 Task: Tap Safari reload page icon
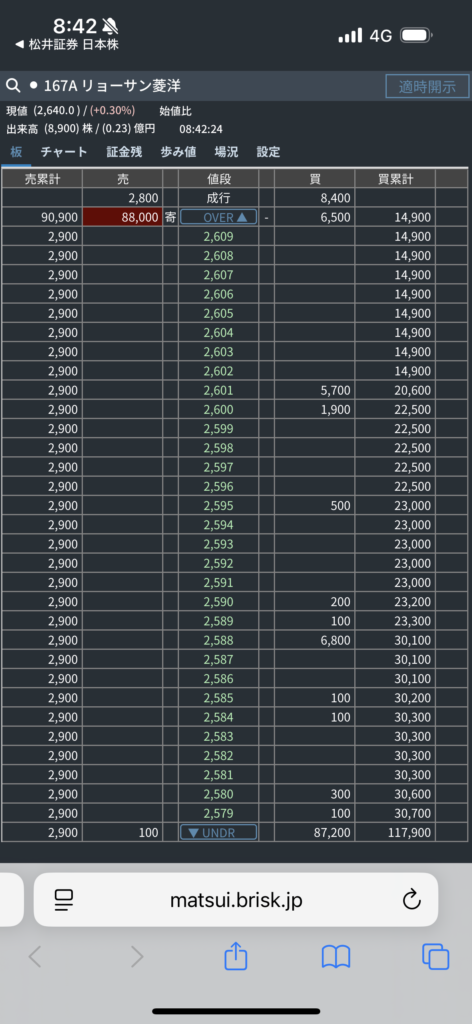411,900
